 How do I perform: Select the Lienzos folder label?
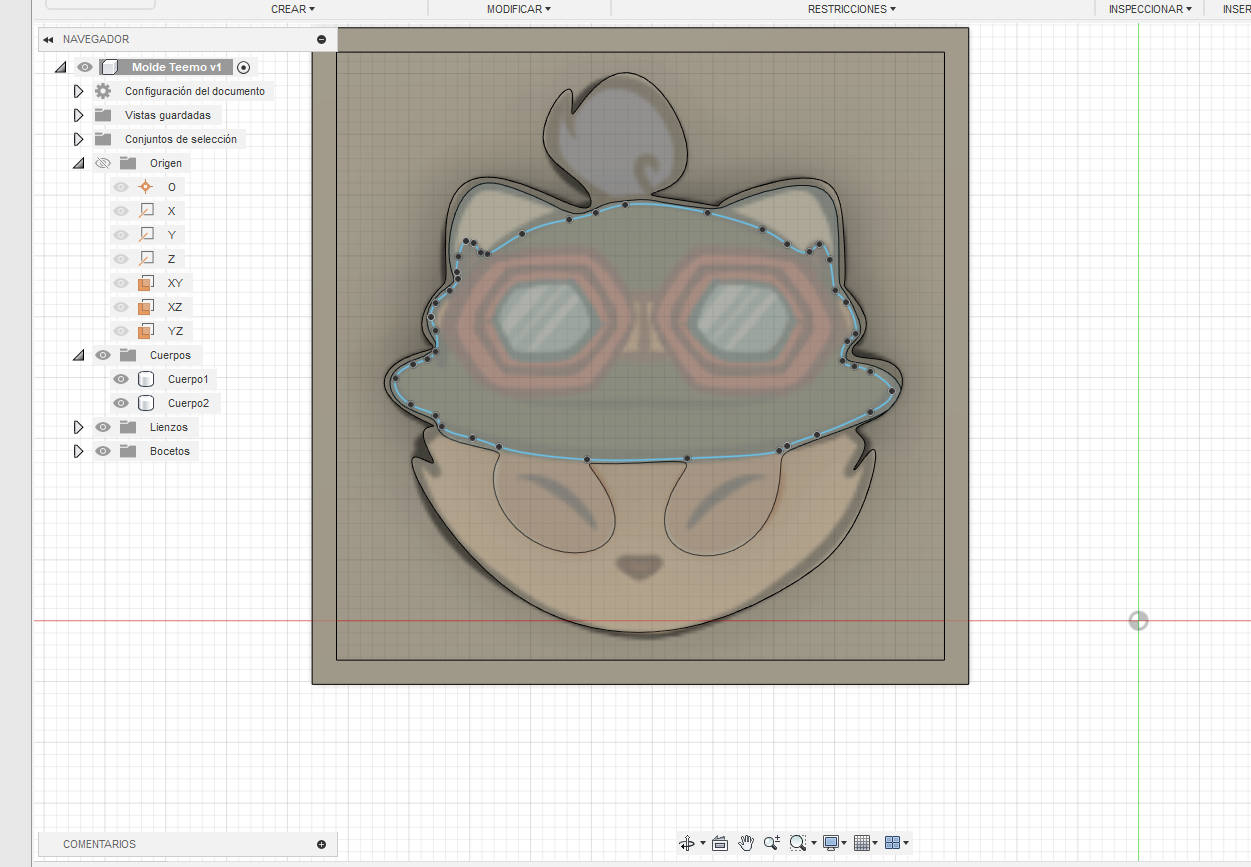[x=169, y=427]
